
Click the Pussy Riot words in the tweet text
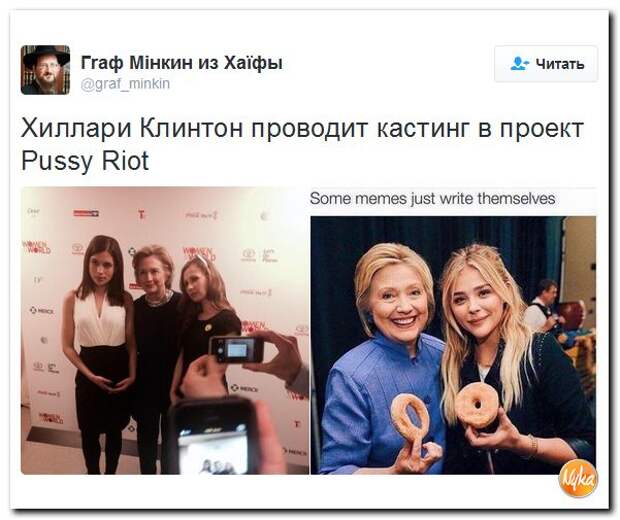click(85, 161)
